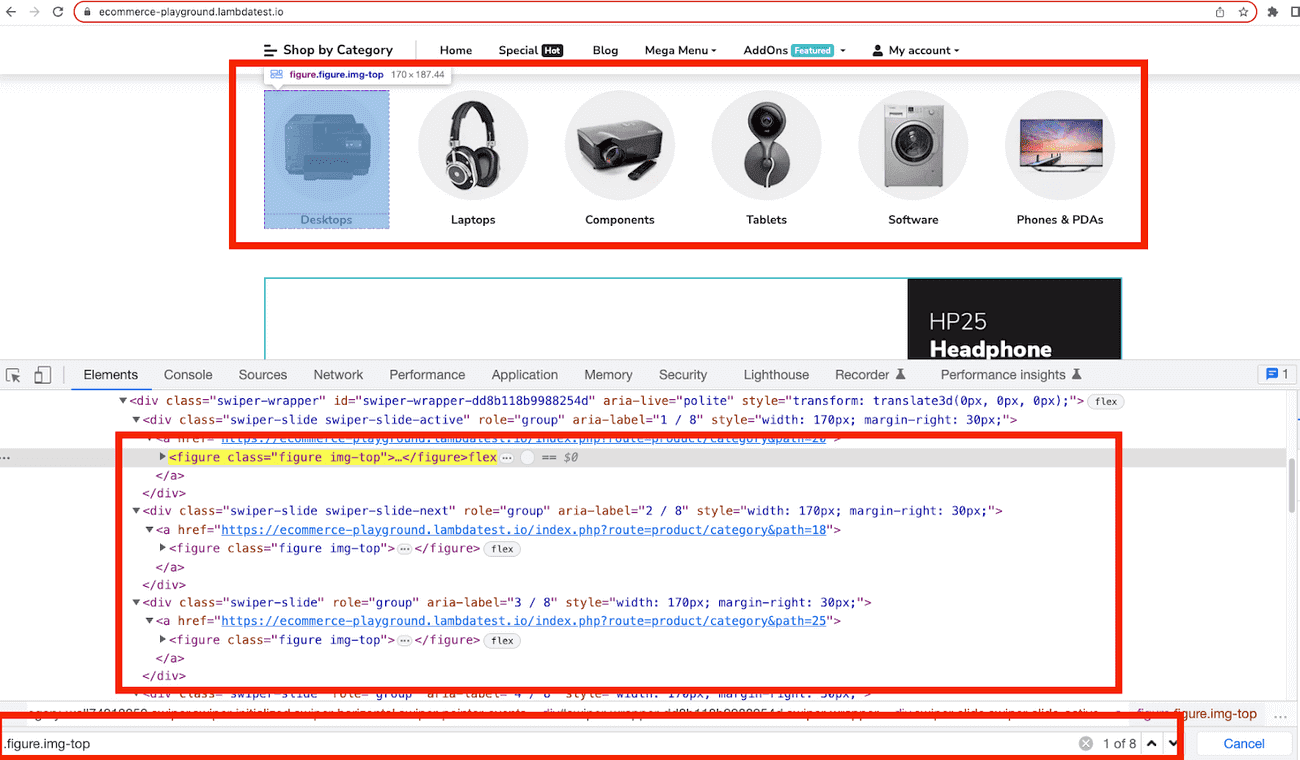
Task: Switch to the Console tab
Action: point(188,375)
